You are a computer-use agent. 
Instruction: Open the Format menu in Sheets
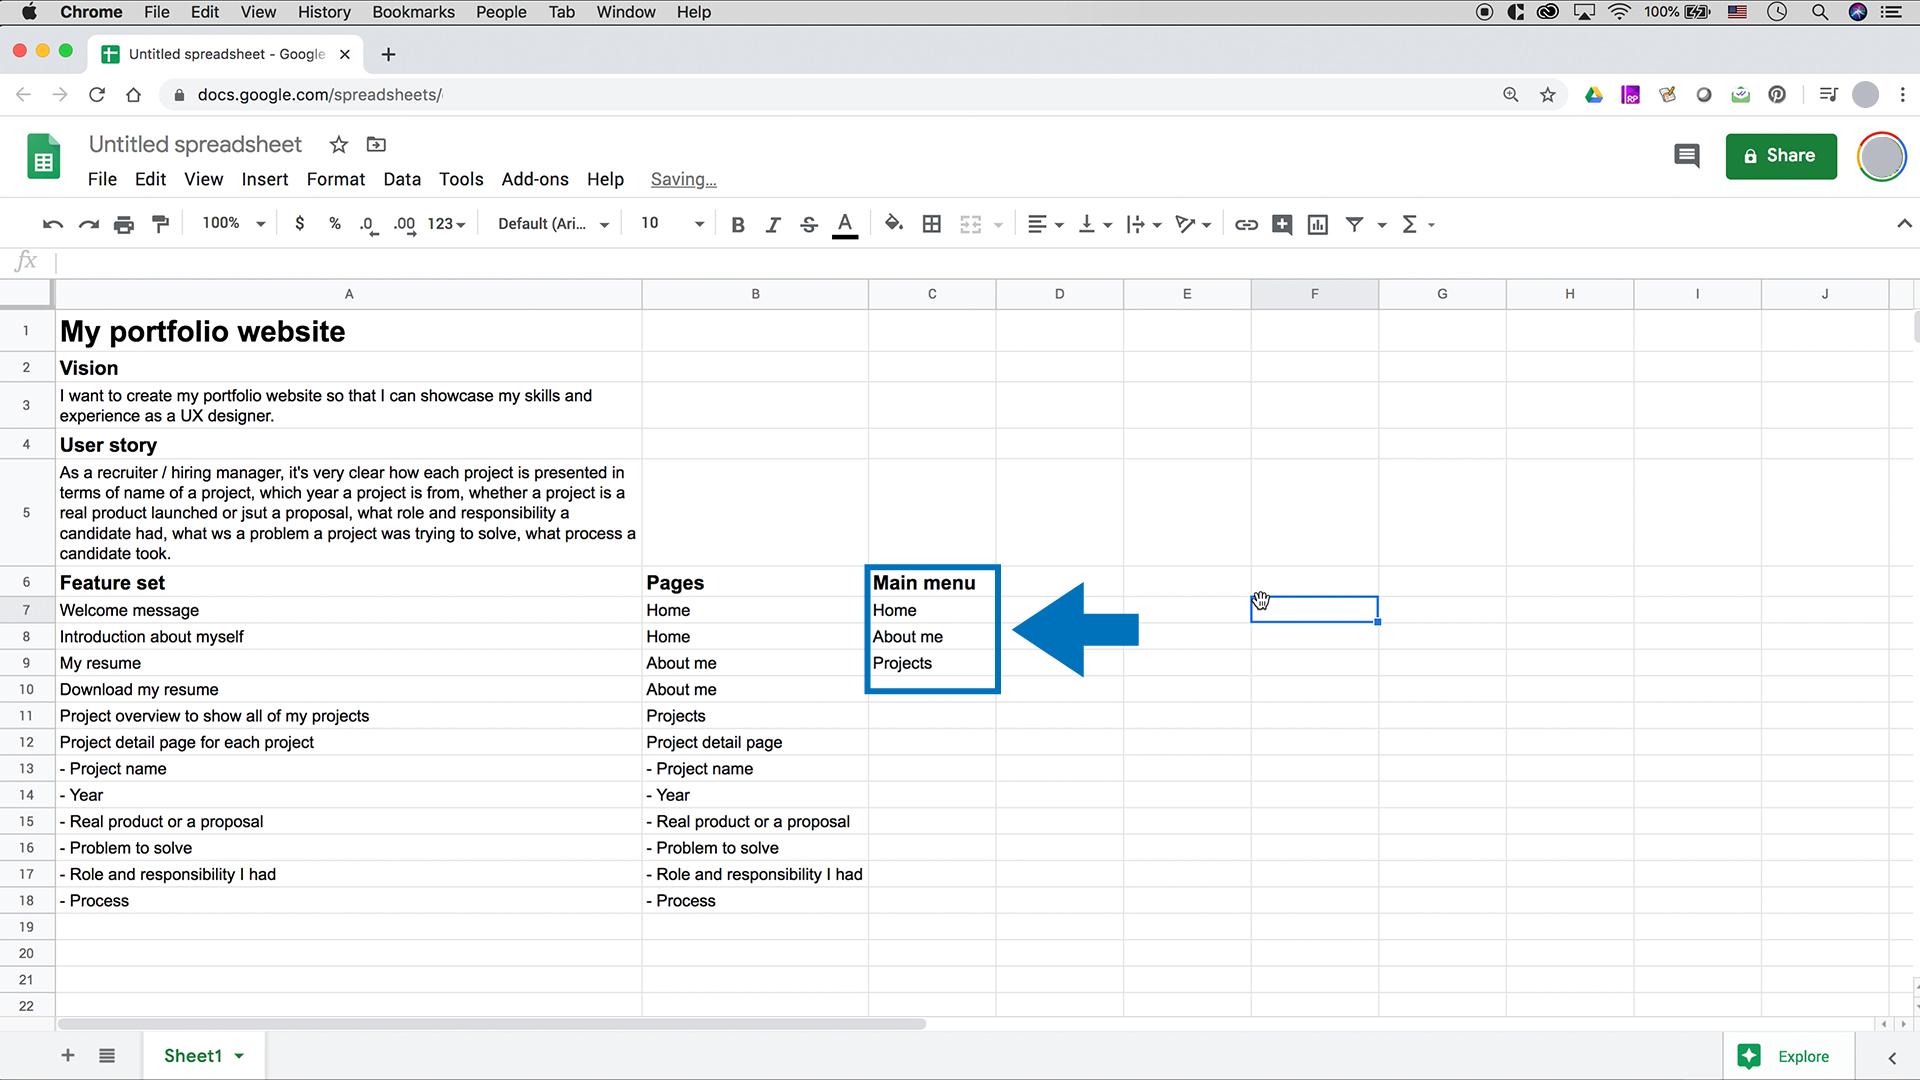(336, 179)
